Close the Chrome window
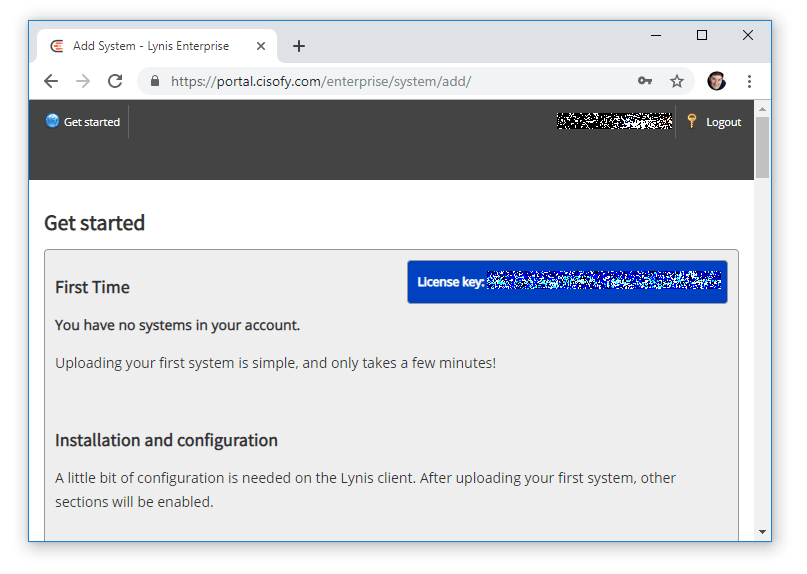This screenshot has width=807, height=574. click(748, 35)
